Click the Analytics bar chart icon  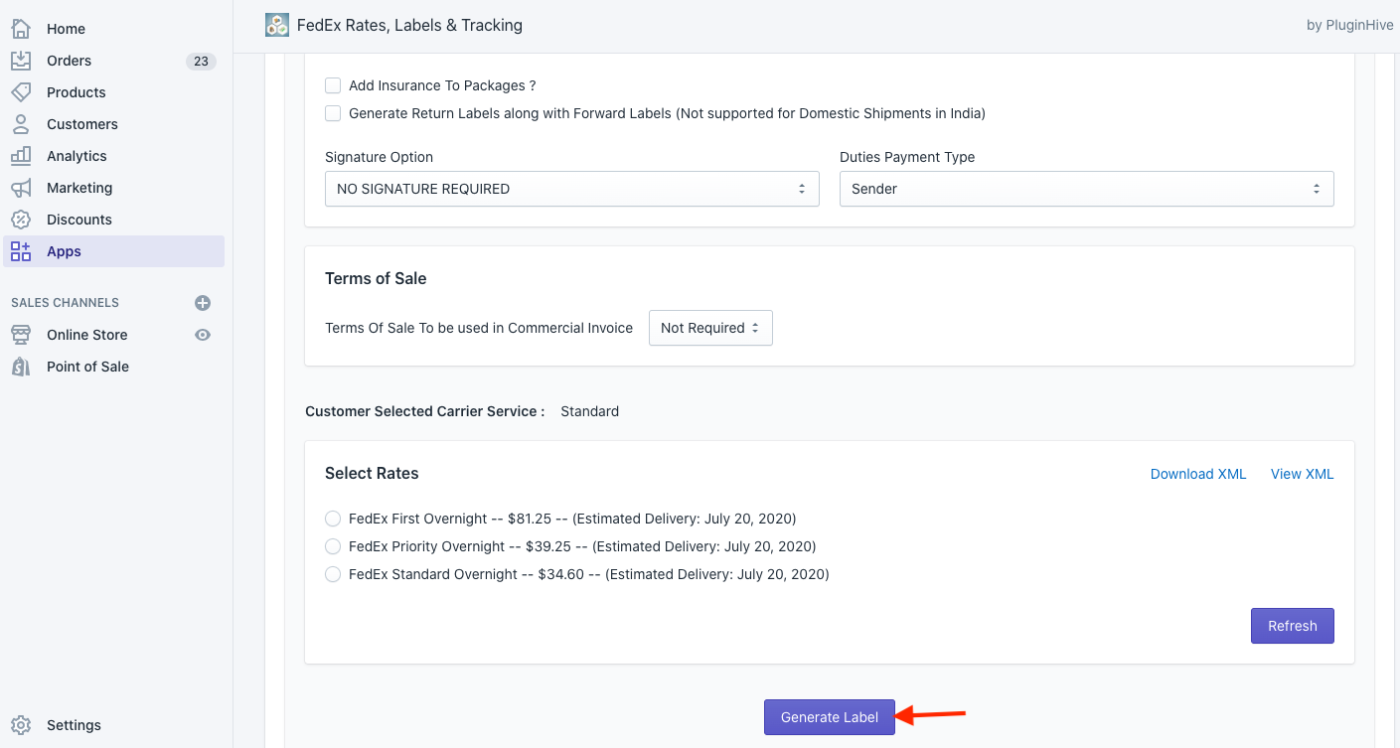click(21, 156)
